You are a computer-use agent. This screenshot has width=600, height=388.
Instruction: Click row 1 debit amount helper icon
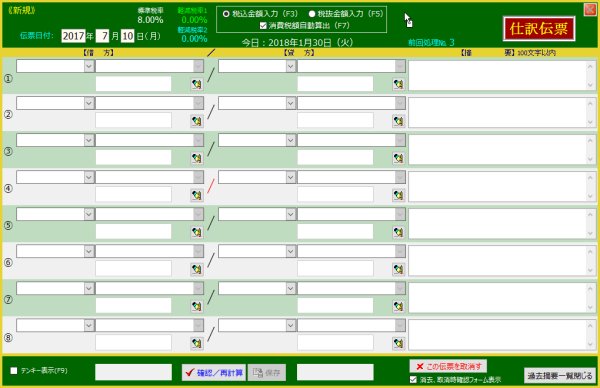point(197,84)
